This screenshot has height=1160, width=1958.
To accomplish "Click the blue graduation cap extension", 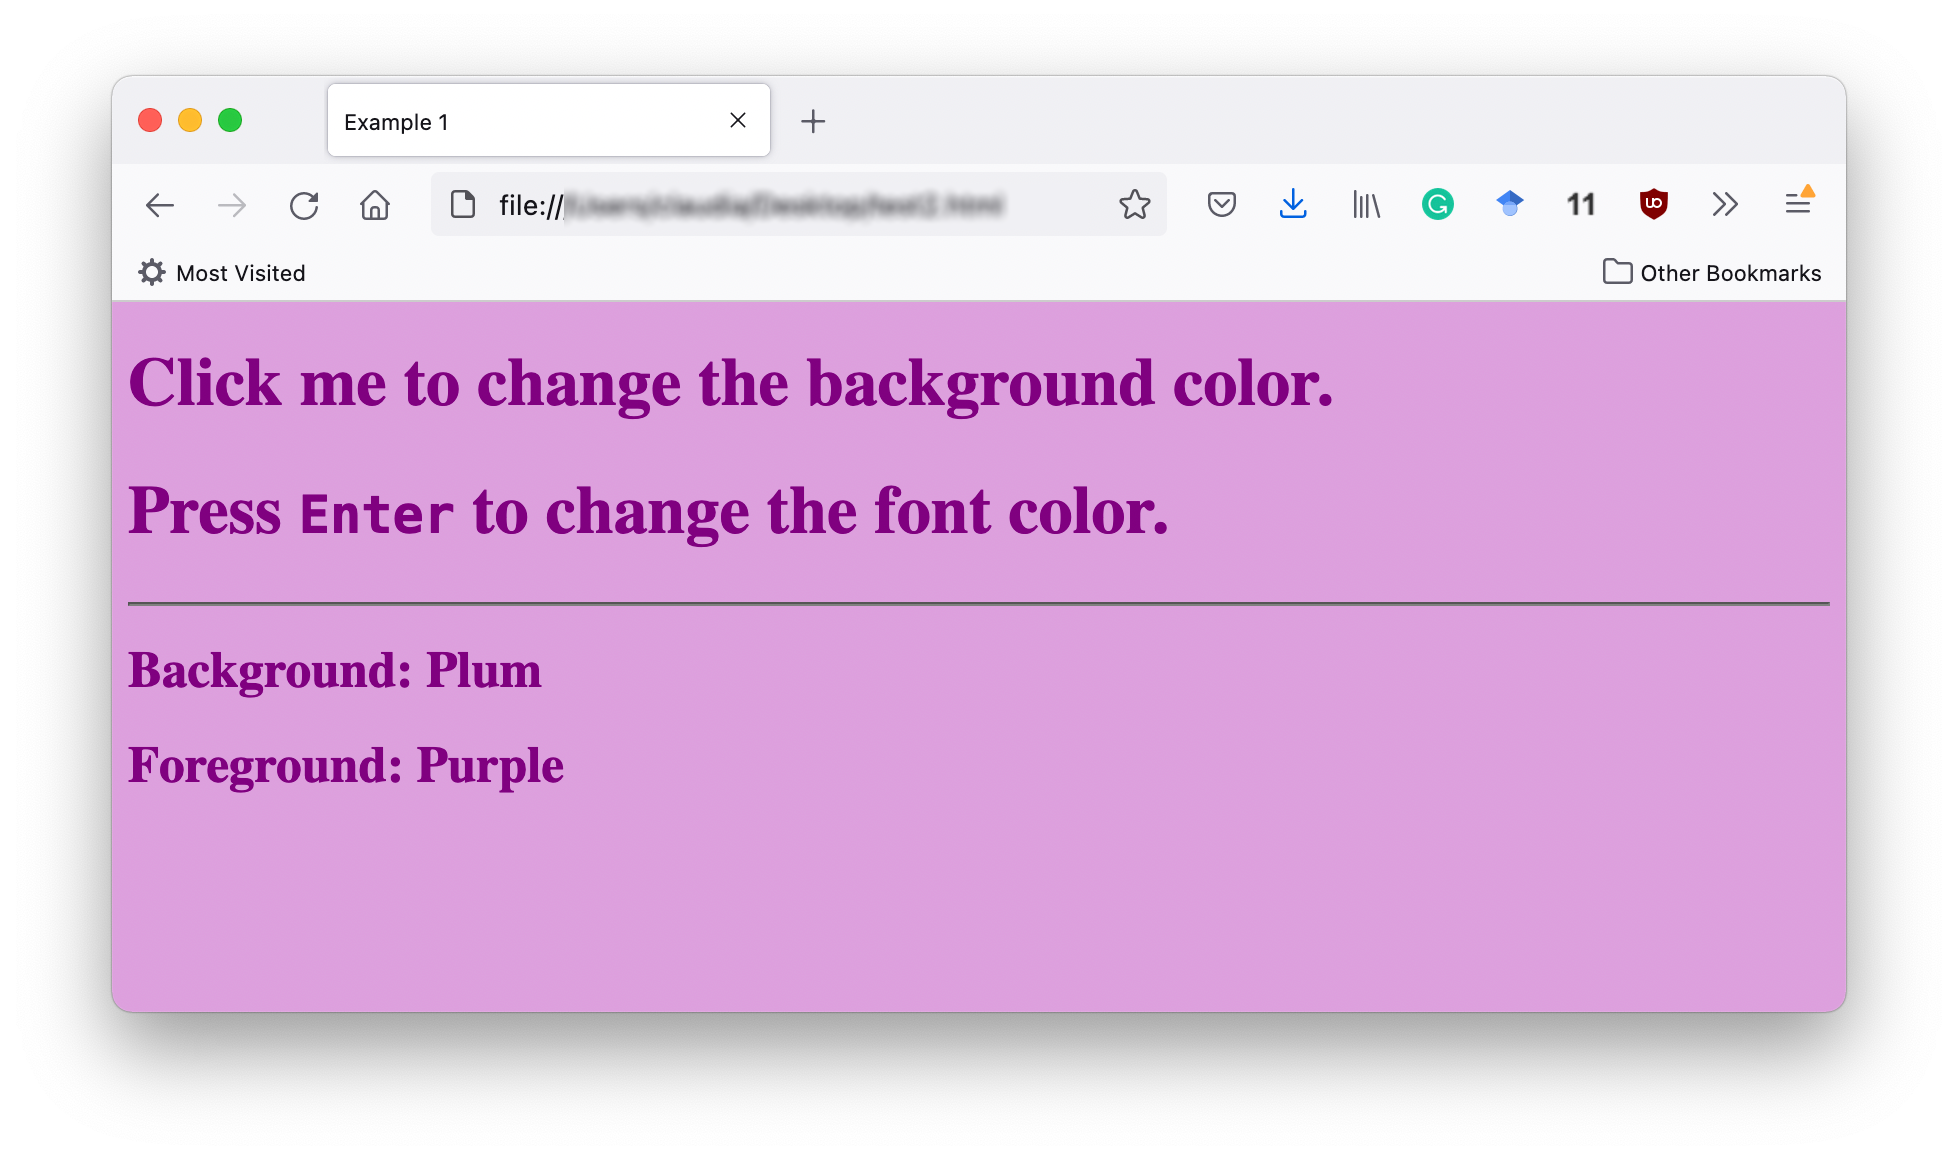I will (1510, 204).
